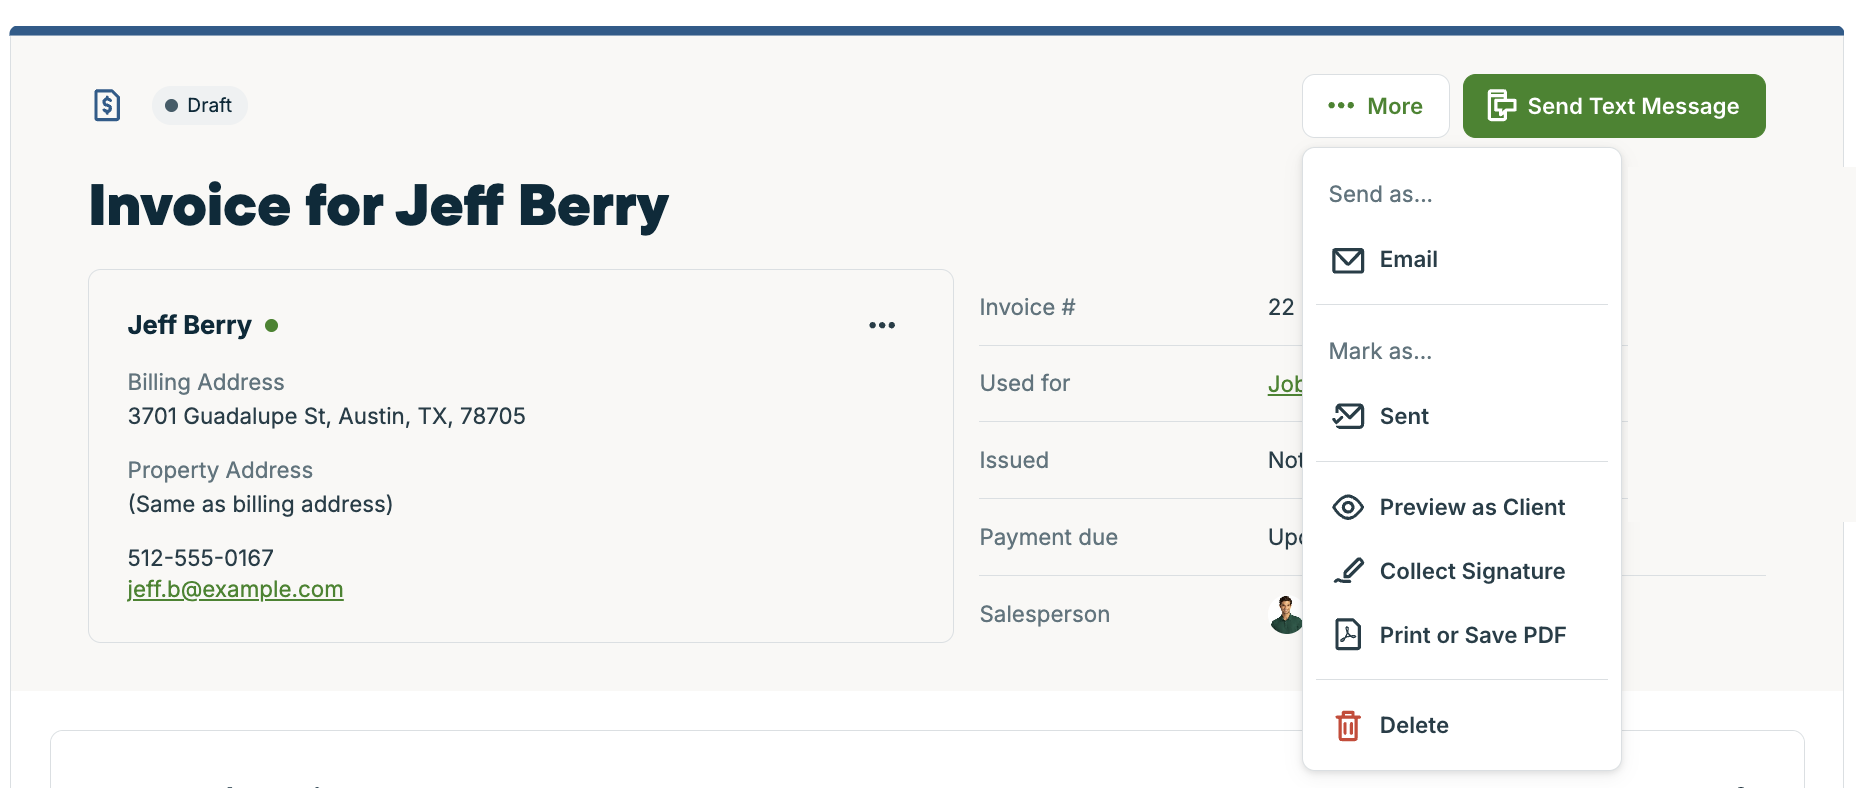Click the red trash can icon
The image size is (1856, 788).
click(x=1347, y=725)
